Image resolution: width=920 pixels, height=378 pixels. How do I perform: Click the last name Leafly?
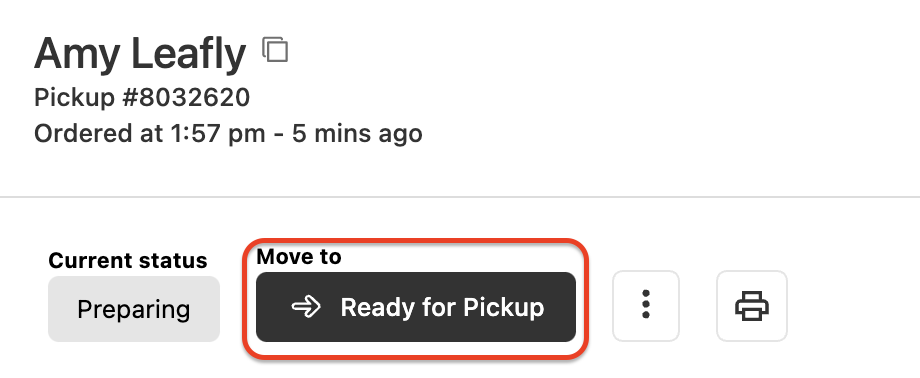tap(188, 53)
